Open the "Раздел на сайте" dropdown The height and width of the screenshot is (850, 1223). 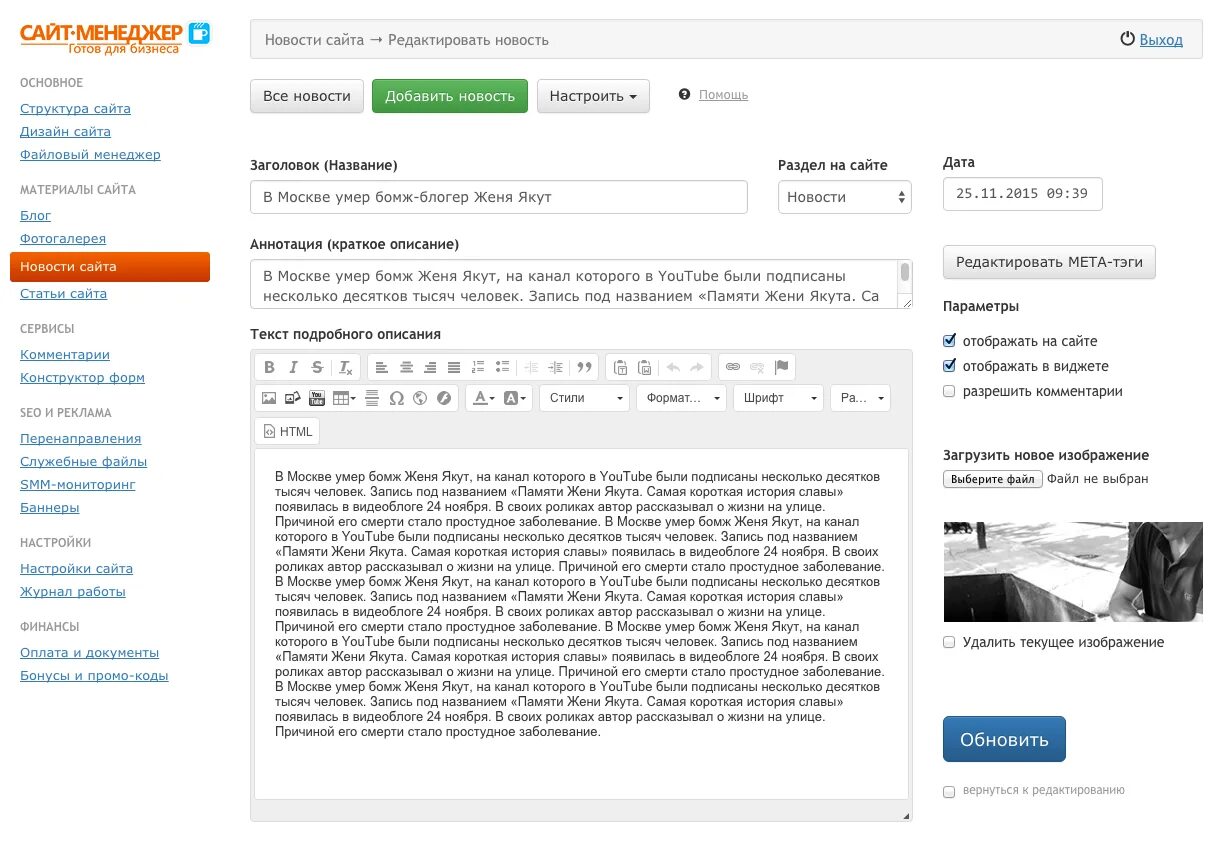(844, 197)
